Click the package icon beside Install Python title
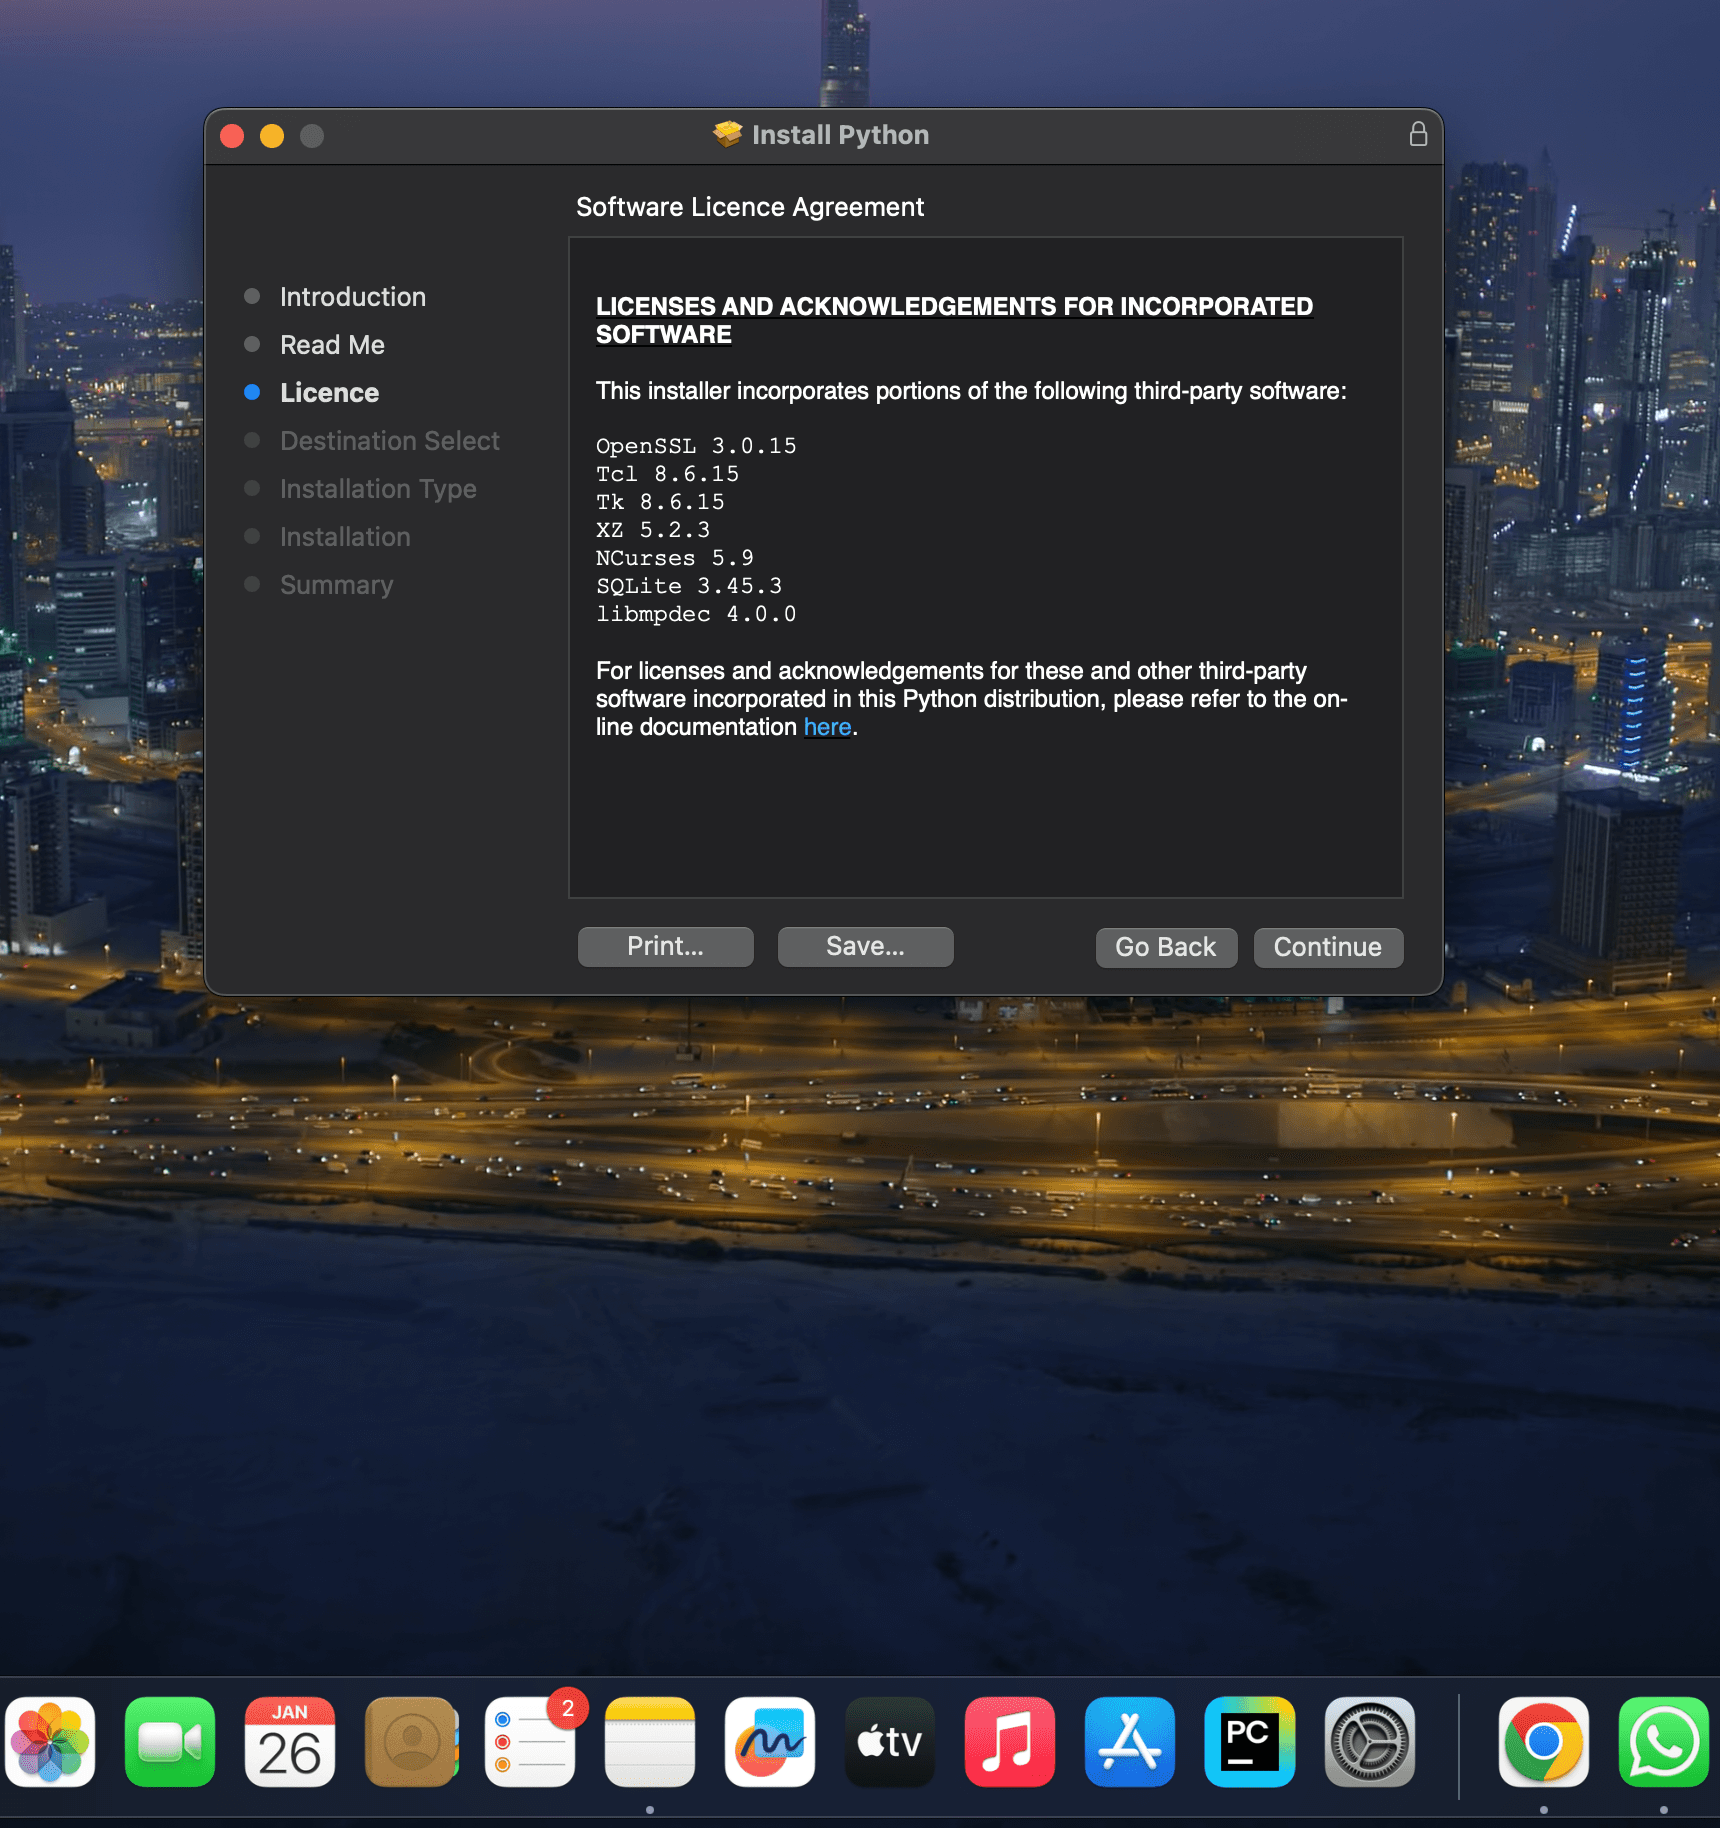 (727, 134)
